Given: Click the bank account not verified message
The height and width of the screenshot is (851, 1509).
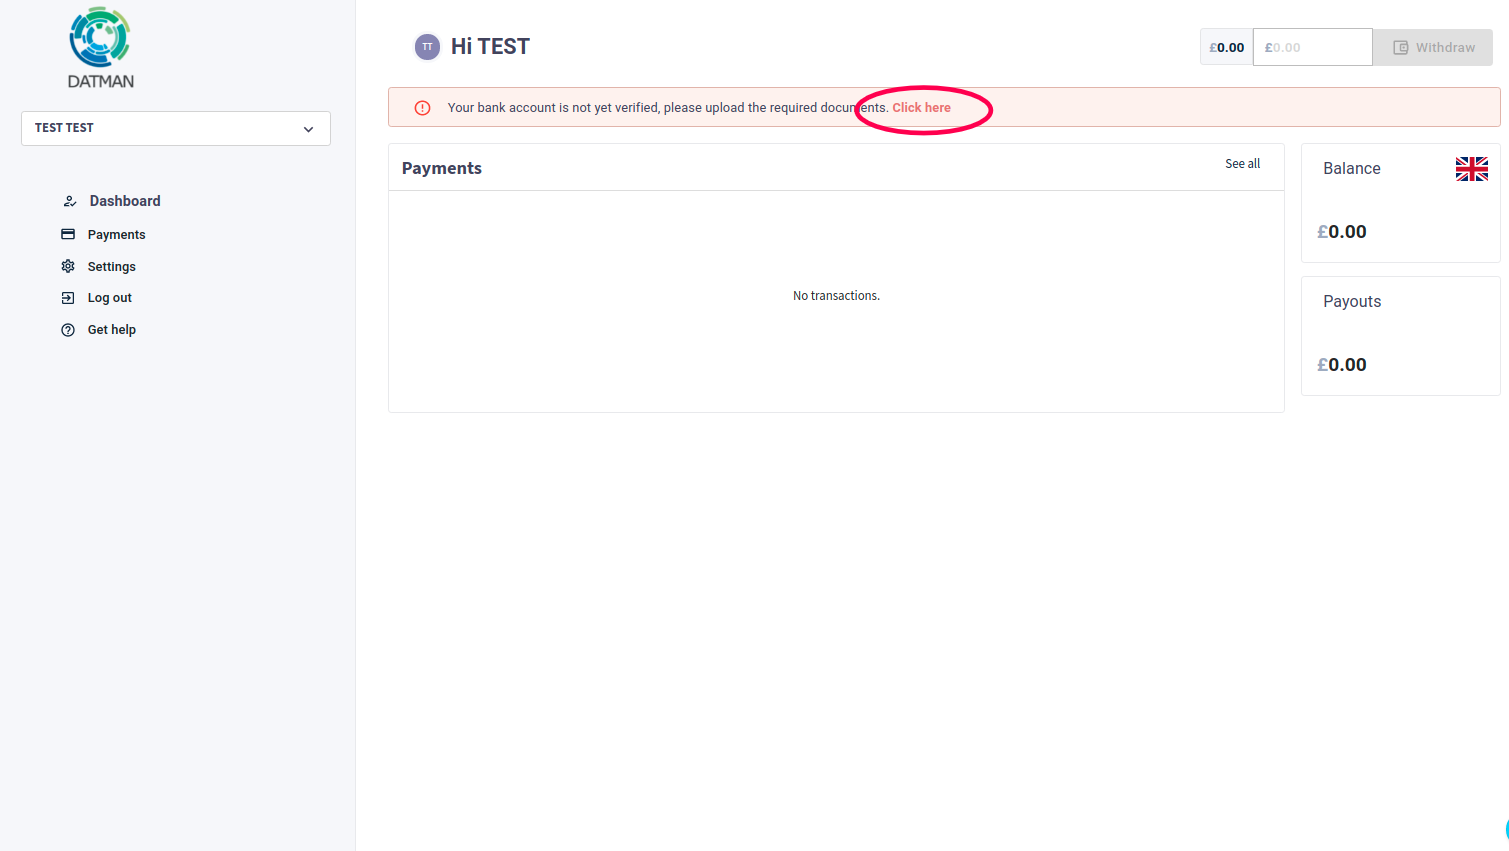Looking at the screenshot, I should pos(667,108).
